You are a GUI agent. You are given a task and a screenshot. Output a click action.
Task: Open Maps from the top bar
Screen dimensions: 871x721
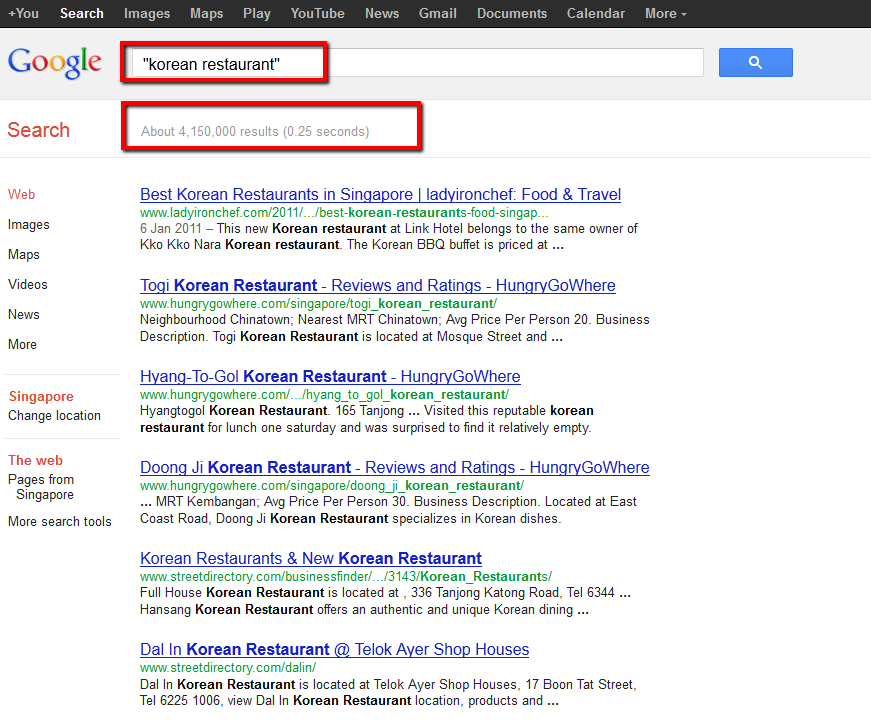click(206, 13)
